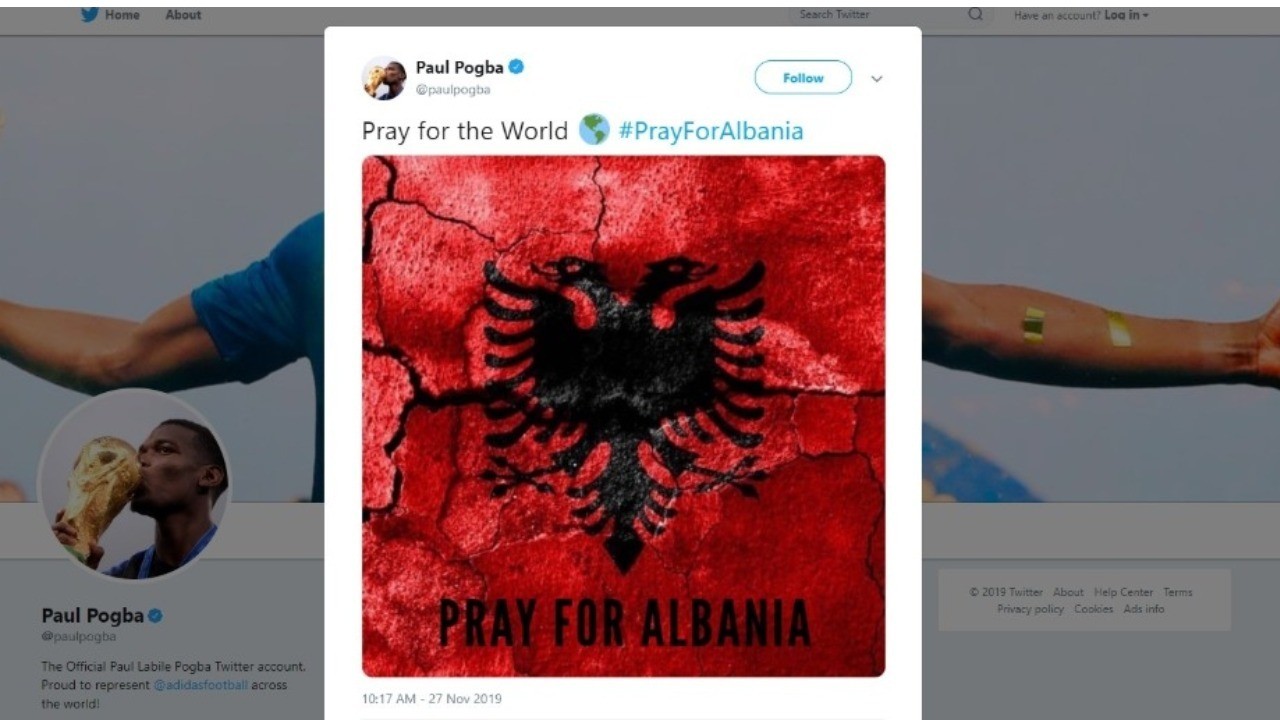The height and width of the screenshot is (720, 1280).
Task: Click the globe emoji in tweet text
Action: tap(594, 130)
